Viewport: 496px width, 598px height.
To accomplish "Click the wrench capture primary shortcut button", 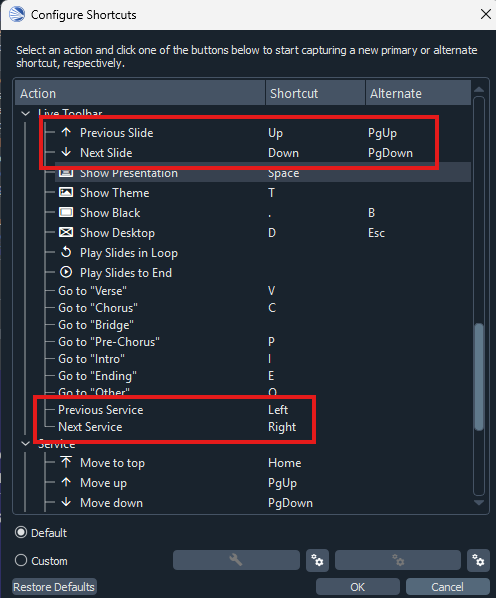I will [236, 560].
